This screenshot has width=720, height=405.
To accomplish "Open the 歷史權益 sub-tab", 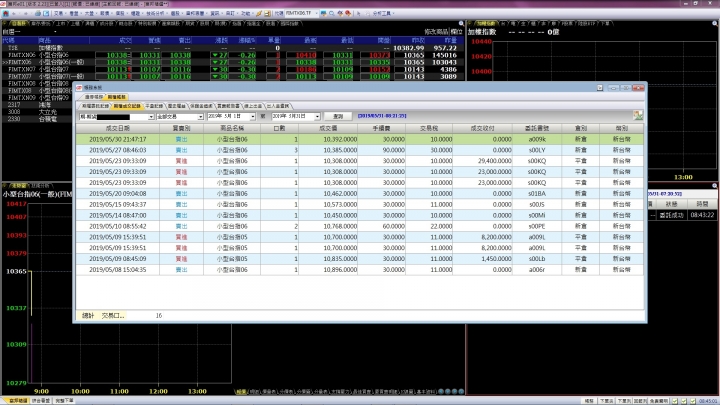I will tap(176, 106).
